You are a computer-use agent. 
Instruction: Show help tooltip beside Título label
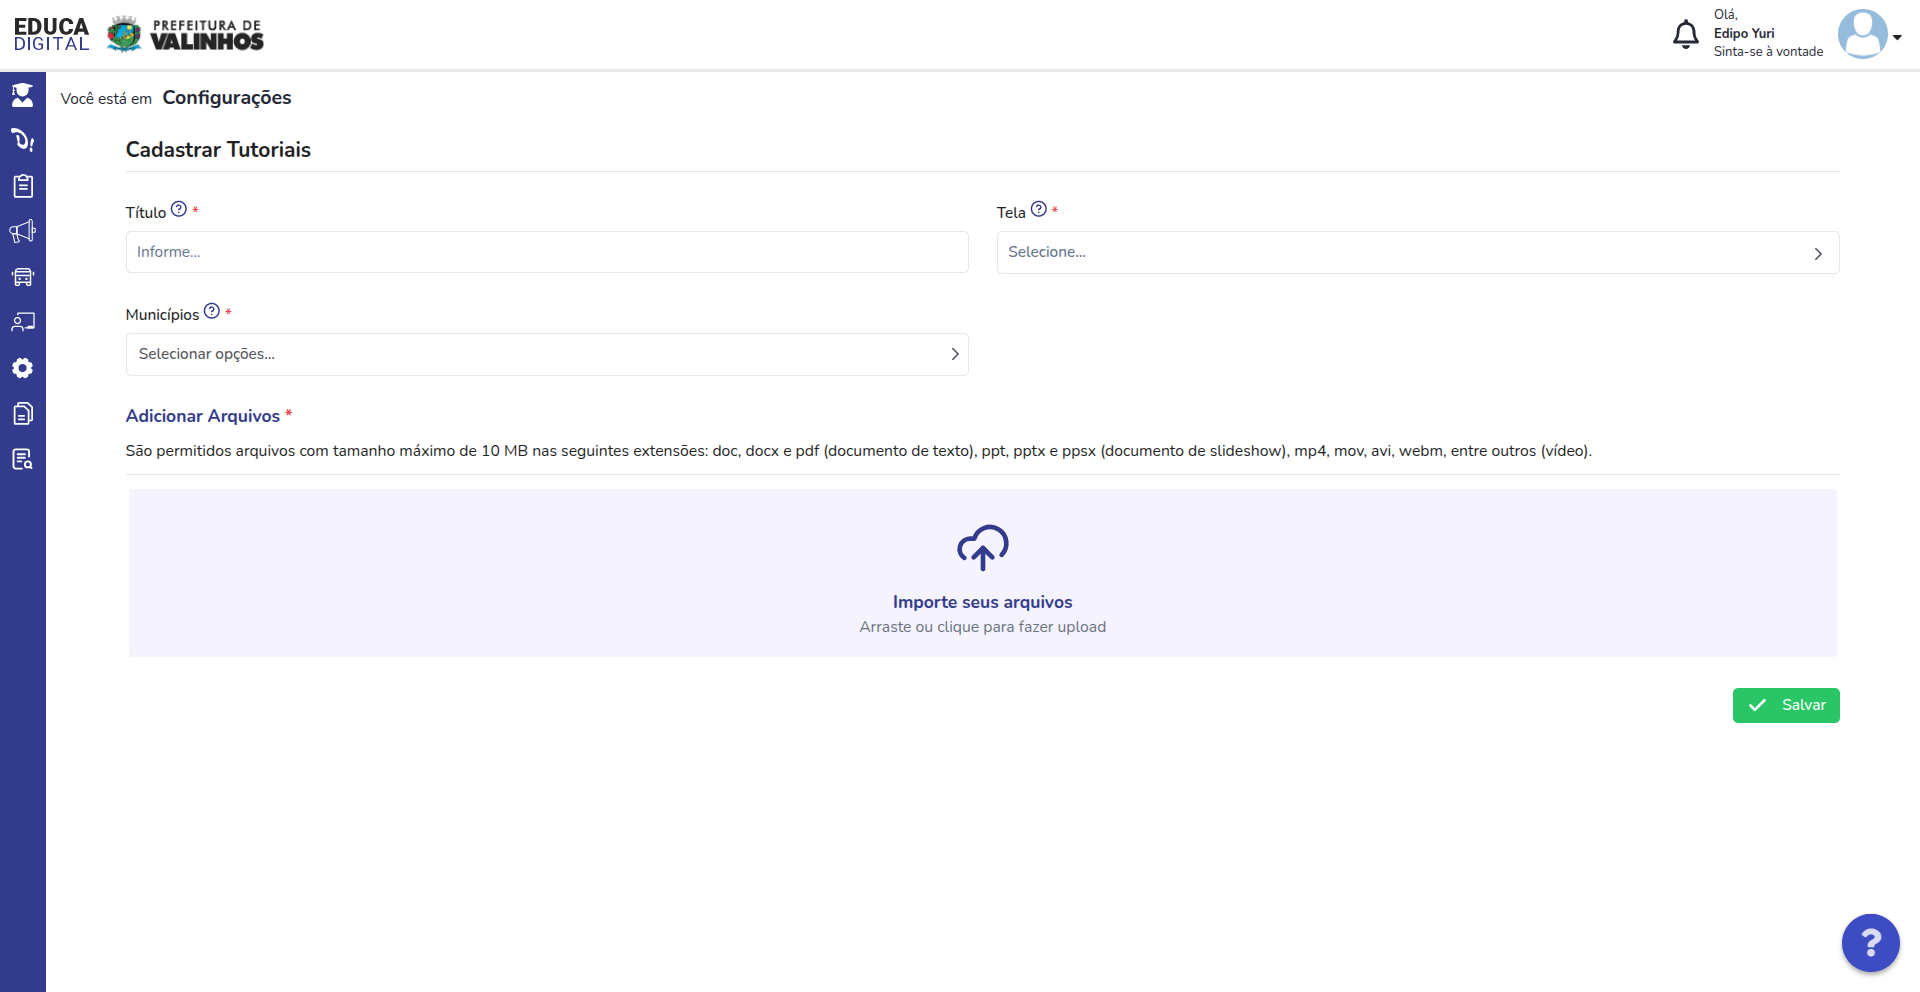tap(179, 209)
